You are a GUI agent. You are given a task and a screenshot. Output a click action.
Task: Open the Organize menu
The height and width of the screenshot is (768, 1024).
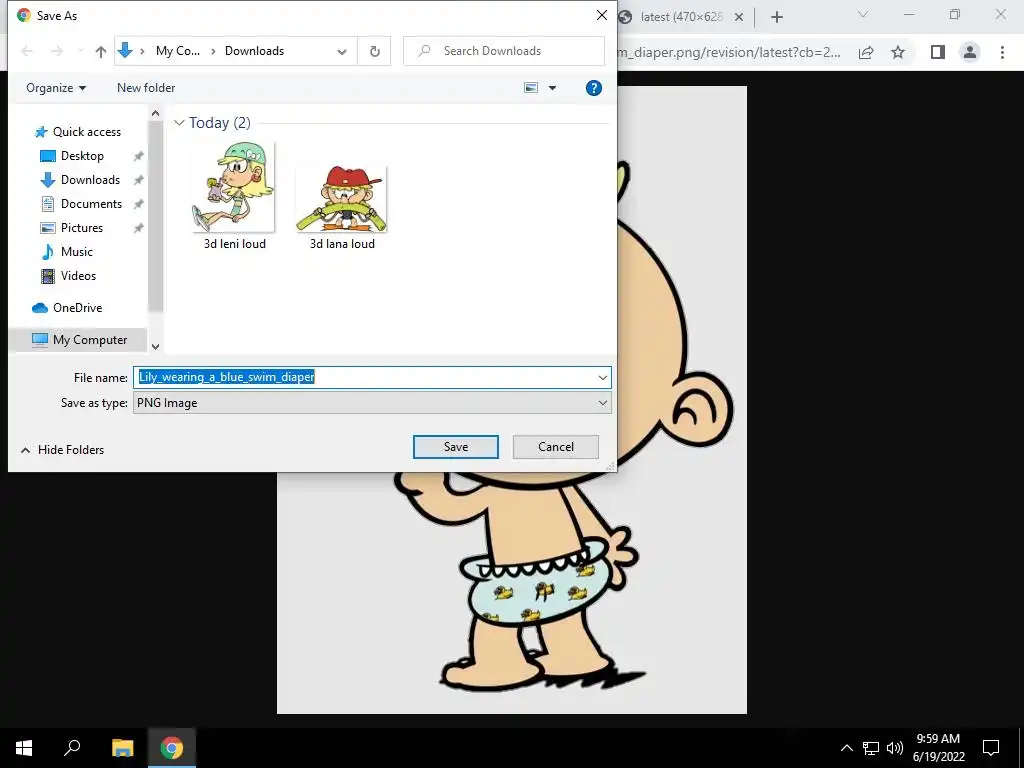(56, 88)
